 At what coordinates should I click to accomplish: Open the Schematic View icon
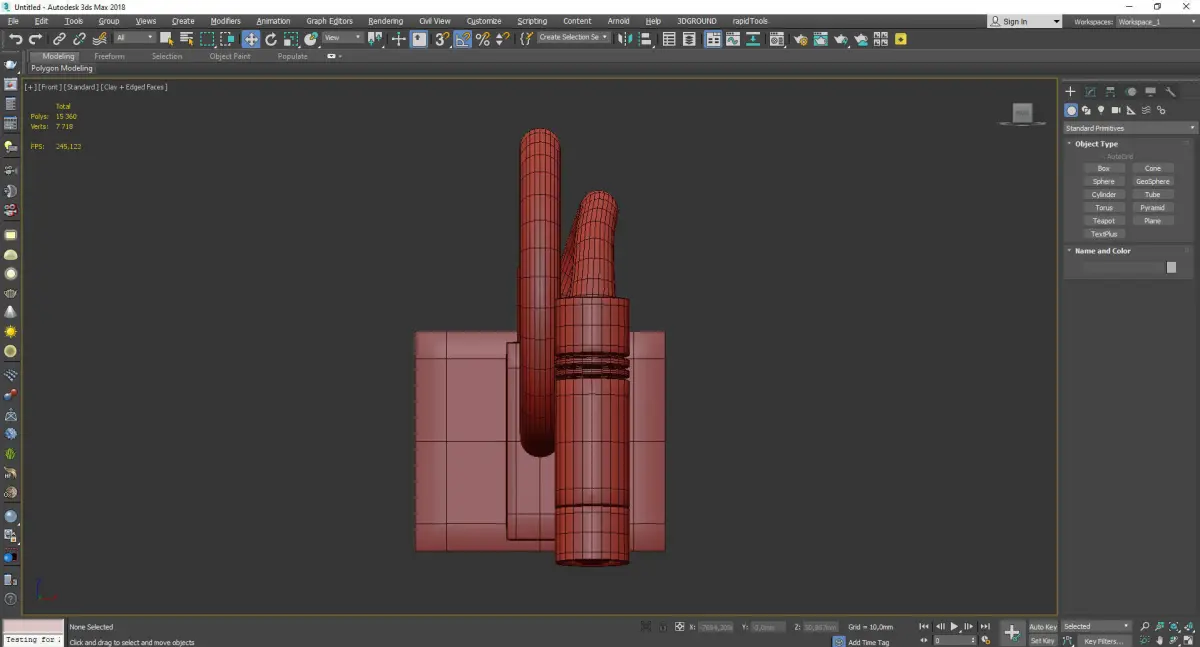pyautogui.click(x=754, y=39)
